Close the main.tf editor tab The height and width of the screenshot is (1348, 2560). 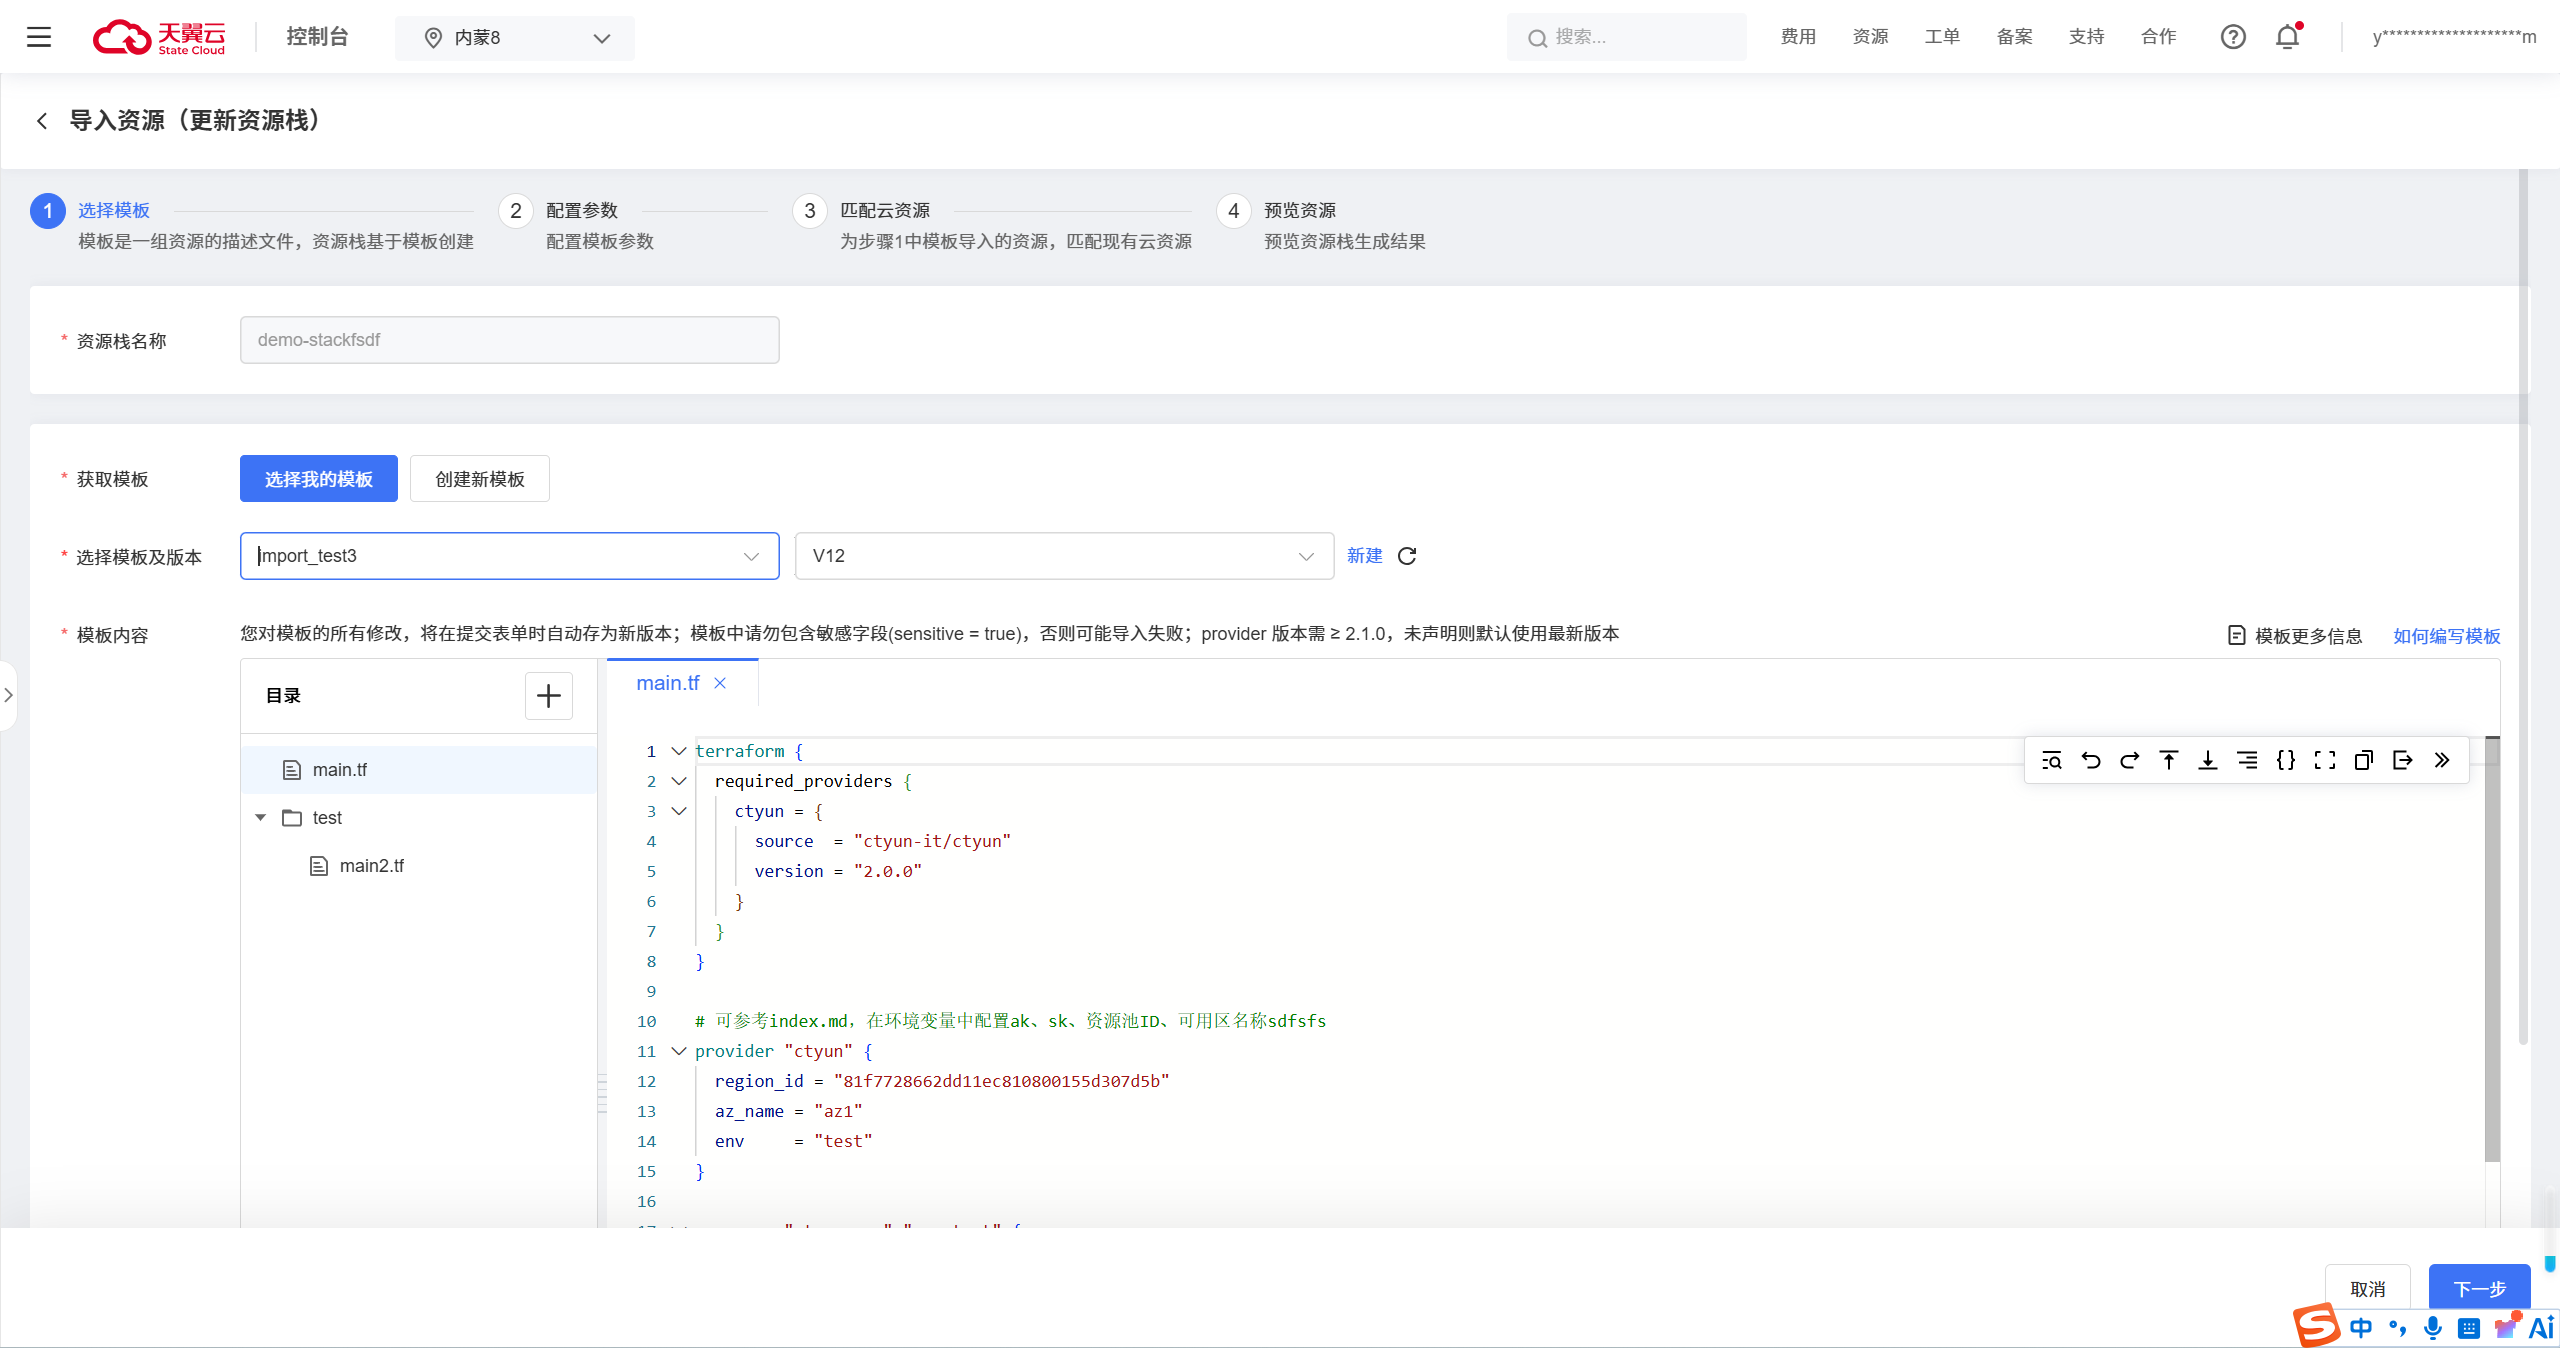[x=720, y=683]
